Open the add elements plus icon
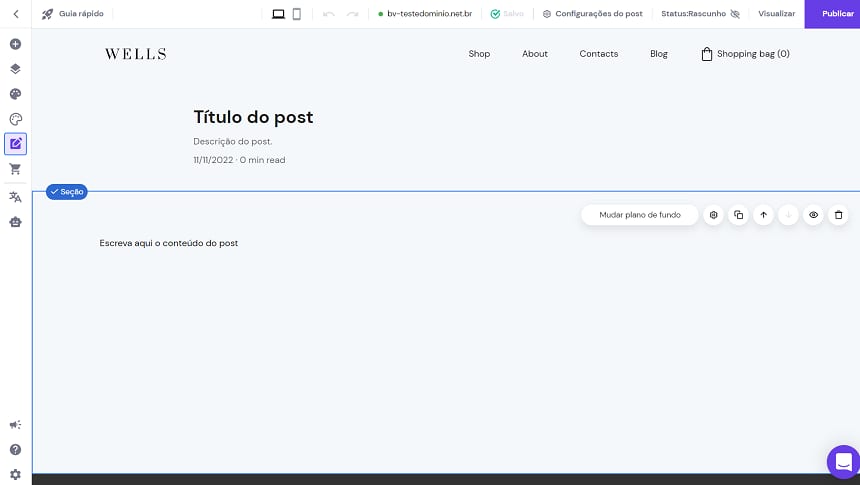The image size is (860, 485). [x=15, y=44]
